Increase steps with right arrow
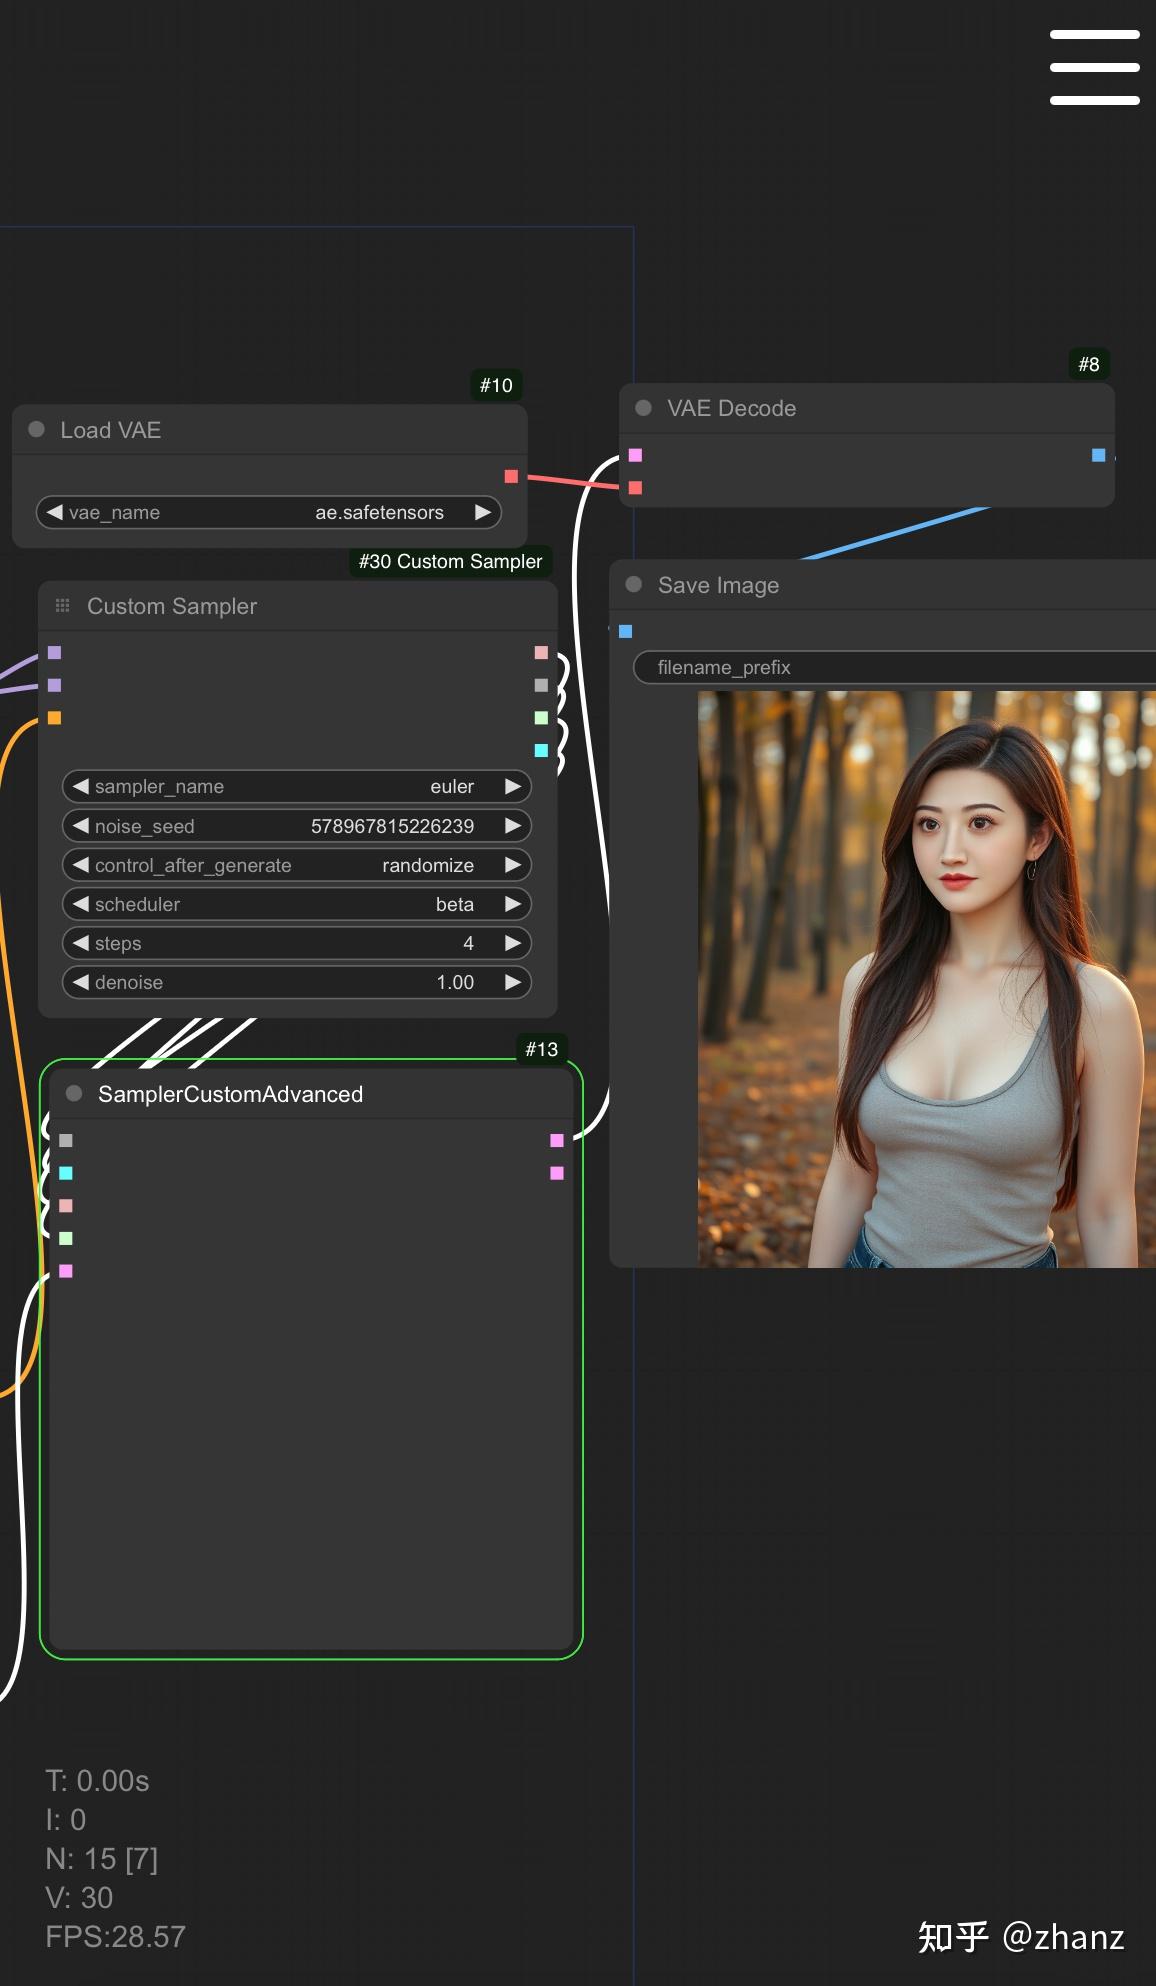Viewport: 1156px width, 1986px height. point(513,943)
